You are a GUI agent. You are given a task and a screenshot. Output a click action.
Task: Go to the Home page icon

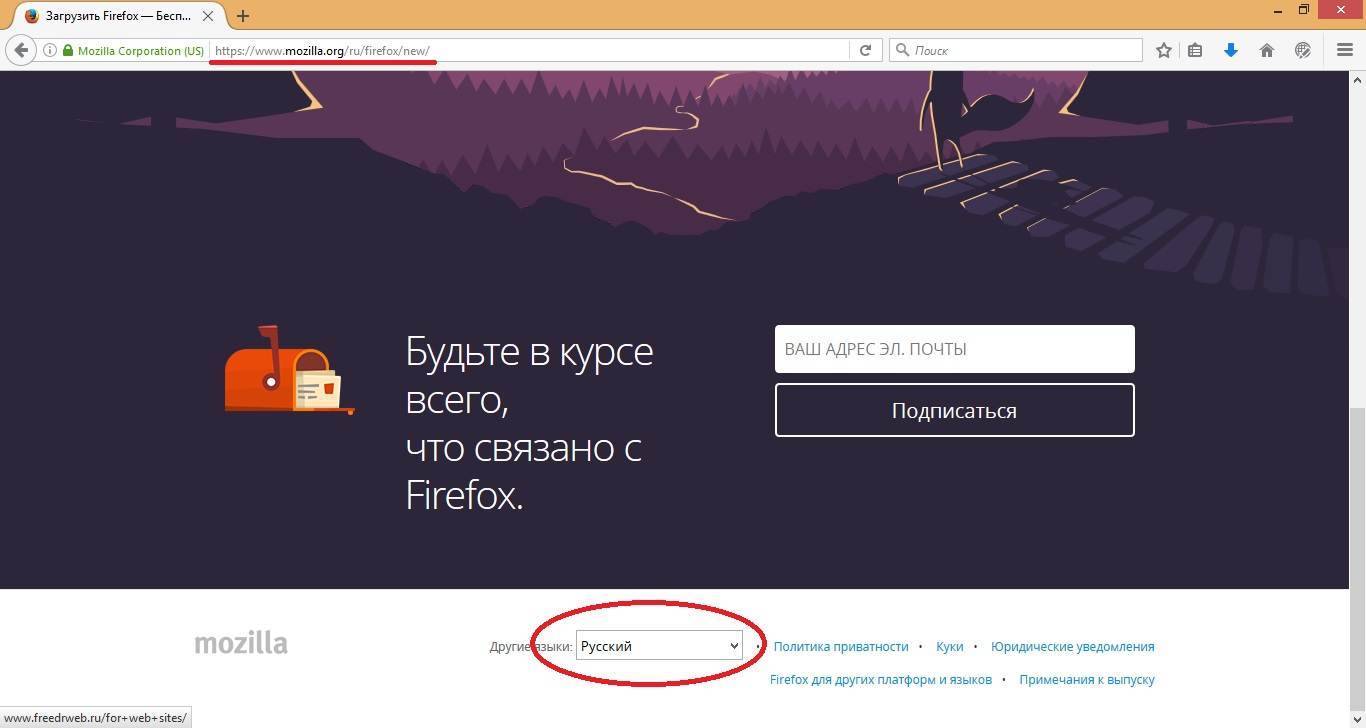(x=1267, y=50)
